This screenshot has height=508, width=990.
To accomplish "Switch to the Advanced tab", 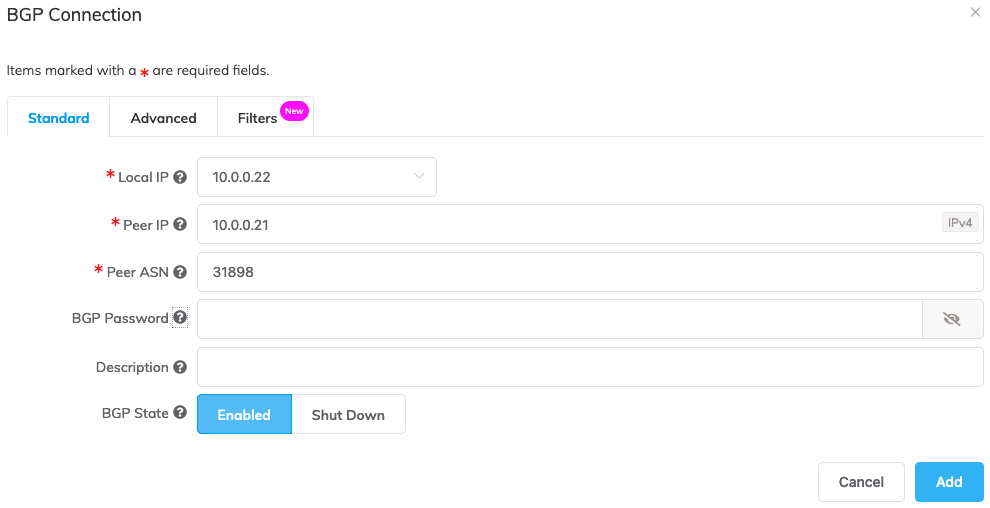I will 163,118.
